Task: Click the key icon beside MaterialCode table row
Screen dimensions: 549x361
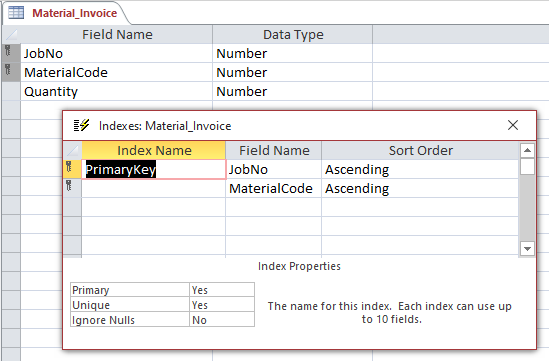Action: [x=8, y=70]
